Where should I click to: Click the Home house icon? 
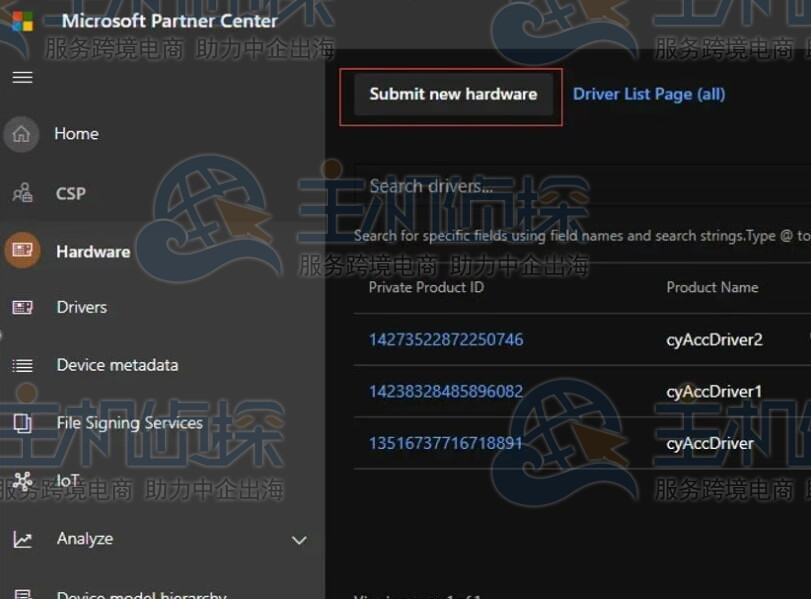coord(21,134)
